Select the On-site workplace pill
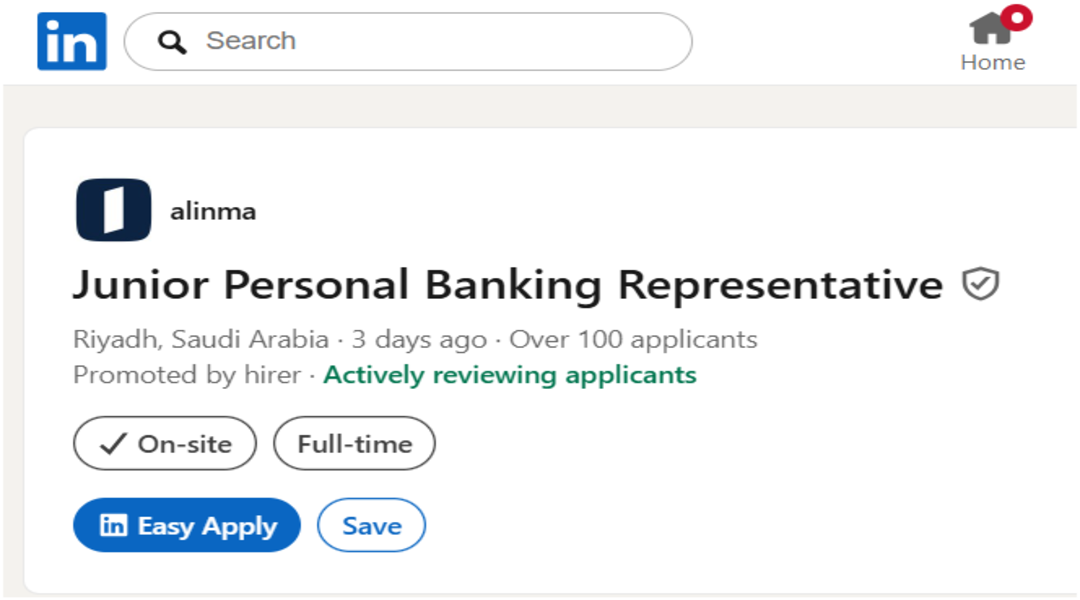 click(x=165, y=444)
